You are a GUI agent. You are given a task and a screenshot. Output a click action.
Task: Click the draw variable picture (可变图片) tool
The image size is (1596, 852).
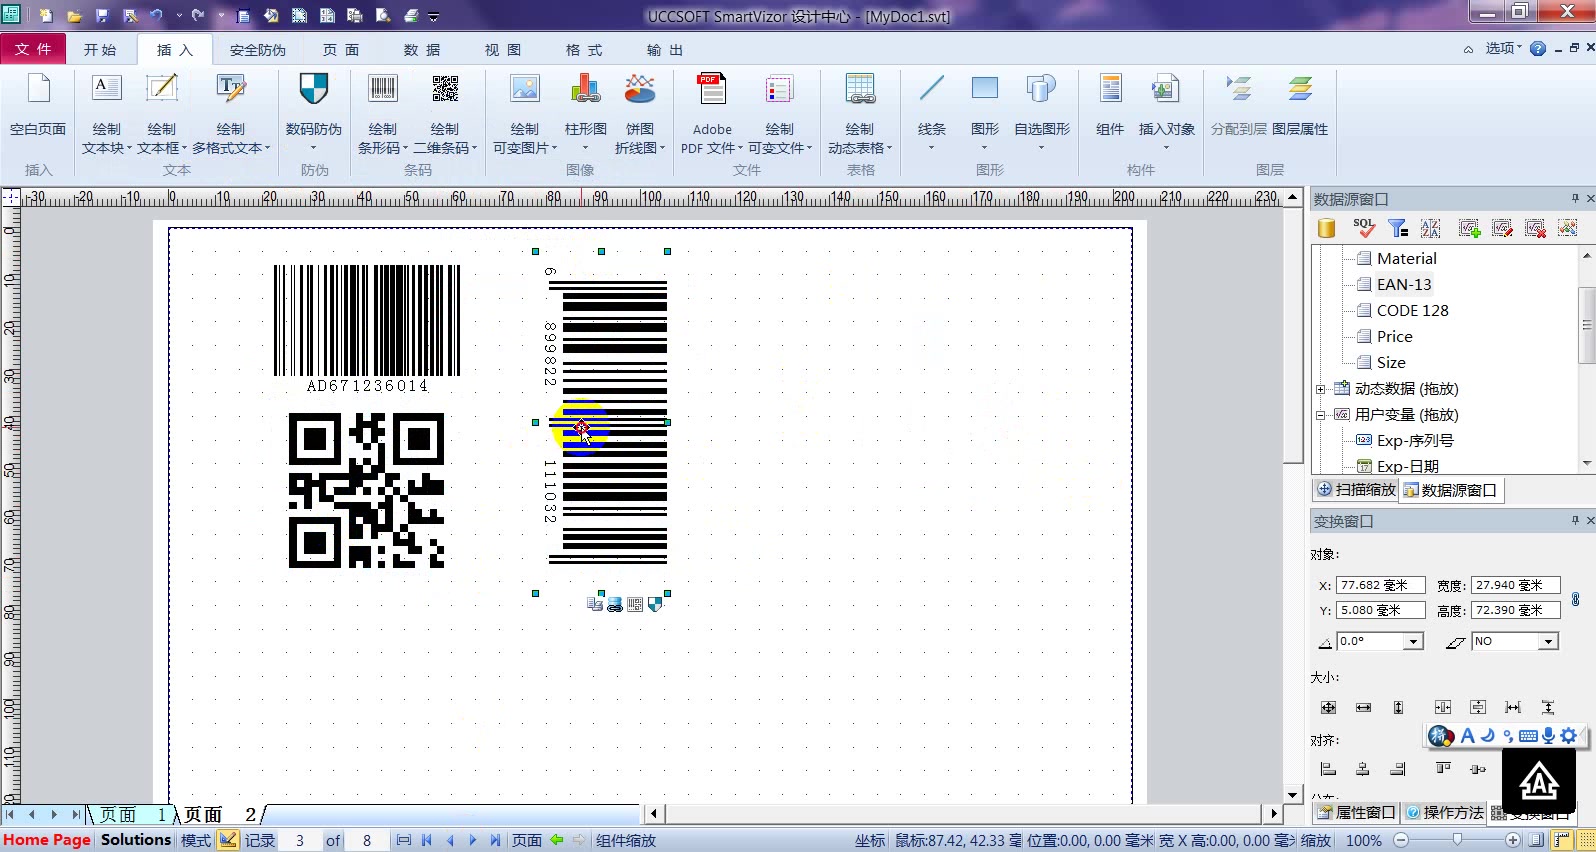click(524, 113)
